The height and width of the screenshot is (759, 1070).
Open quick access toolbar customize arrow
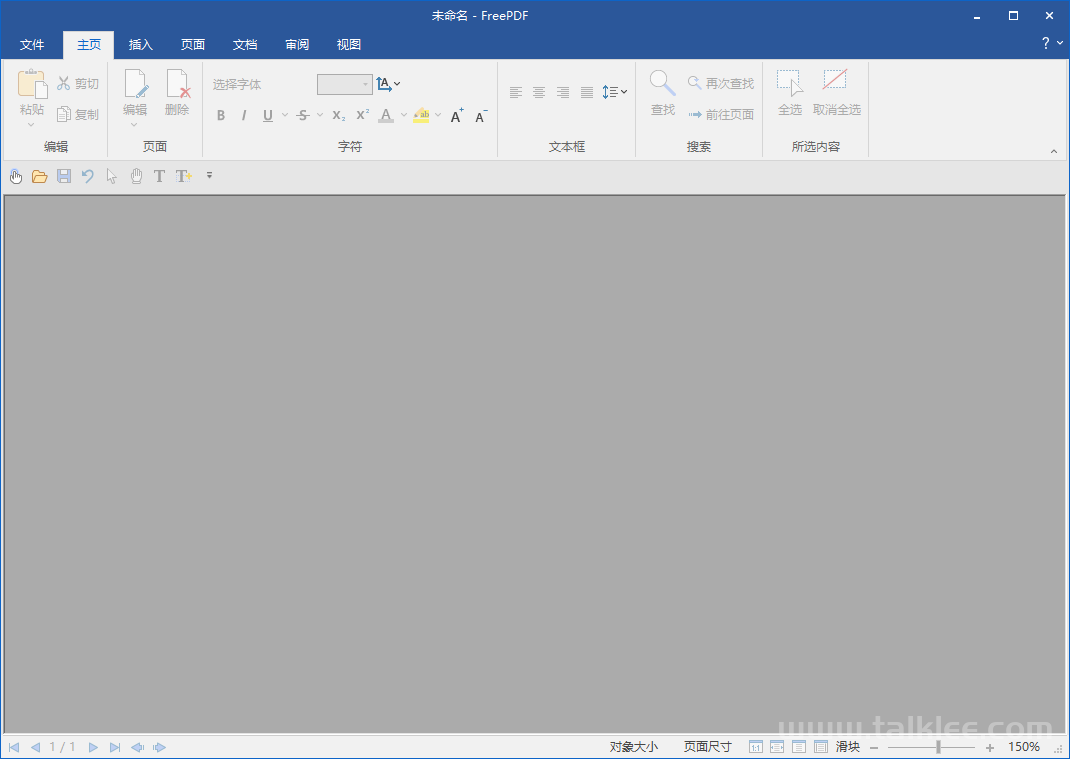tap(209, 176)
